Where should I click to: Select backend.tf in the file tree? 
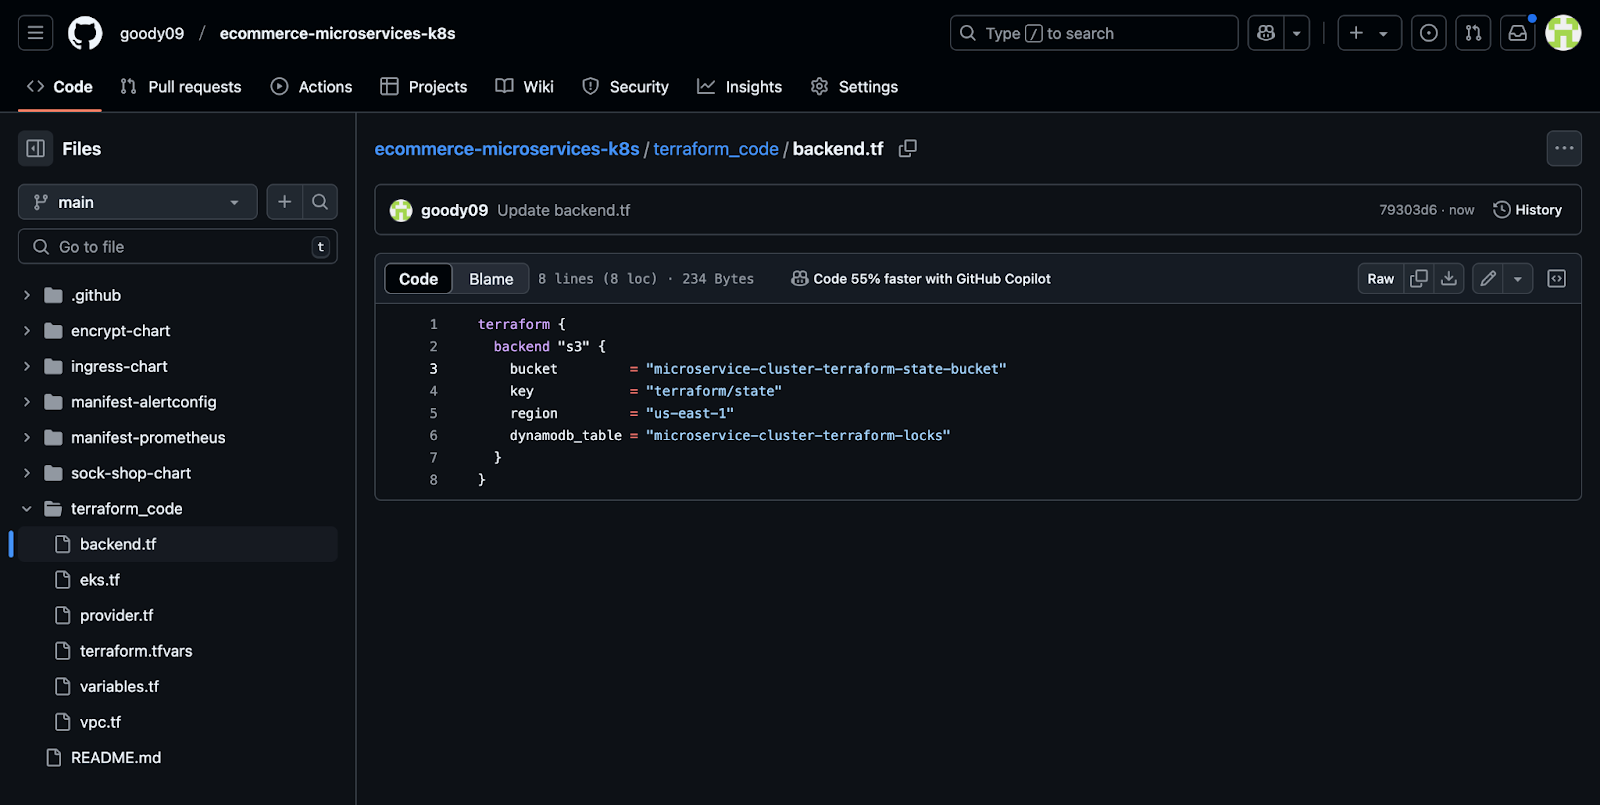(178, 544)
